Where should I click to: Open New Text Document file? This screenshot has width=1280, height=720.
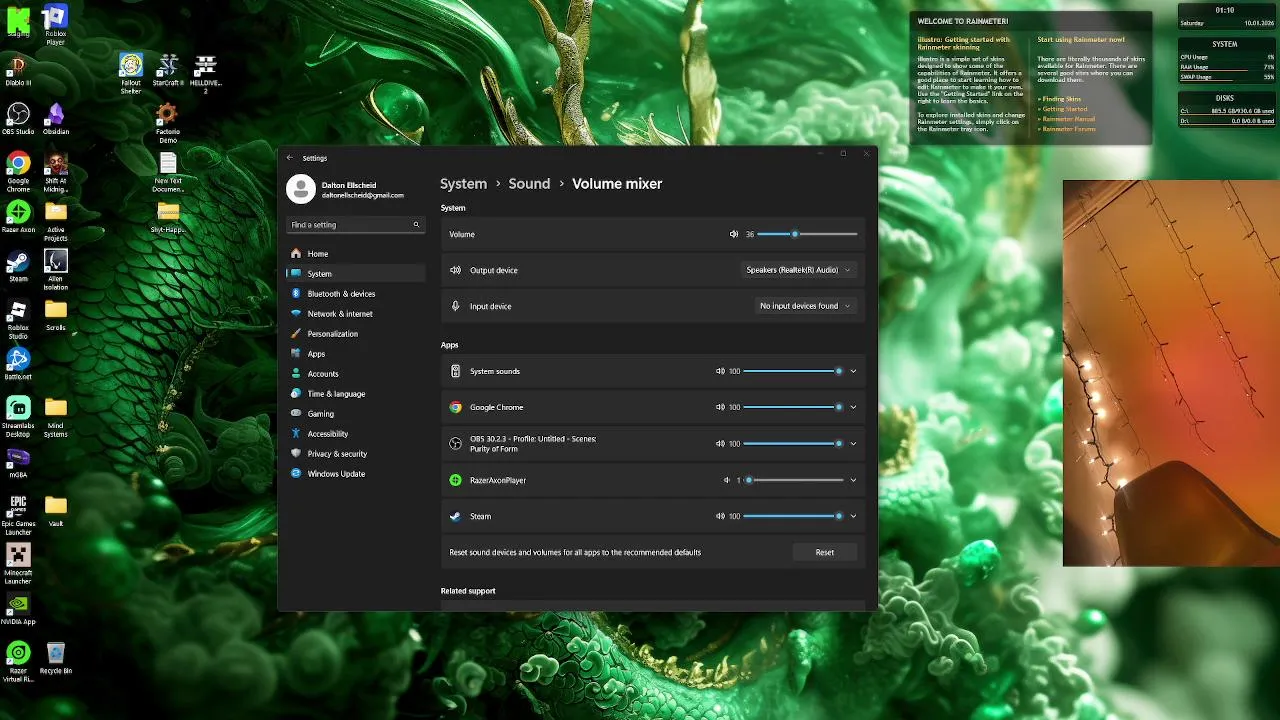(x=168, y=173)
